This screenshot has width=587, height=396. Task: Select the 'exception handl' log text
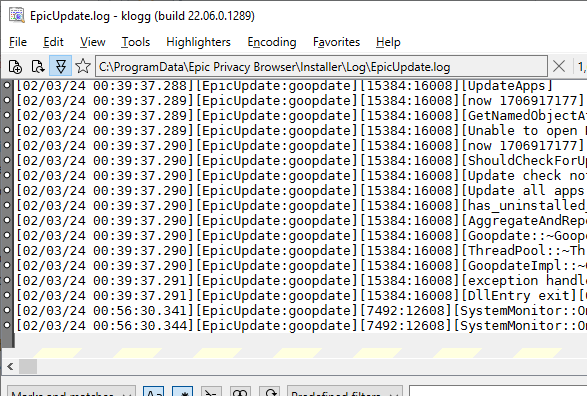pos(527,280)
